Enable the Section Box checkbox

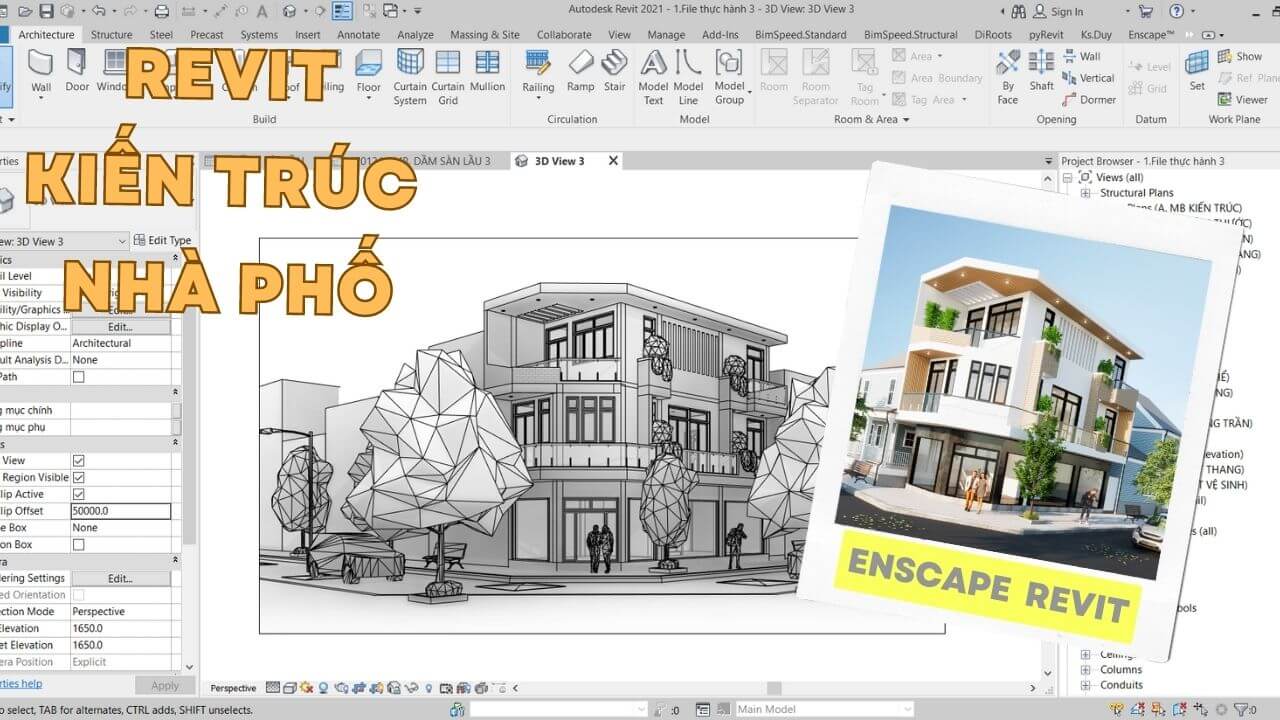(x=79, y=545)
